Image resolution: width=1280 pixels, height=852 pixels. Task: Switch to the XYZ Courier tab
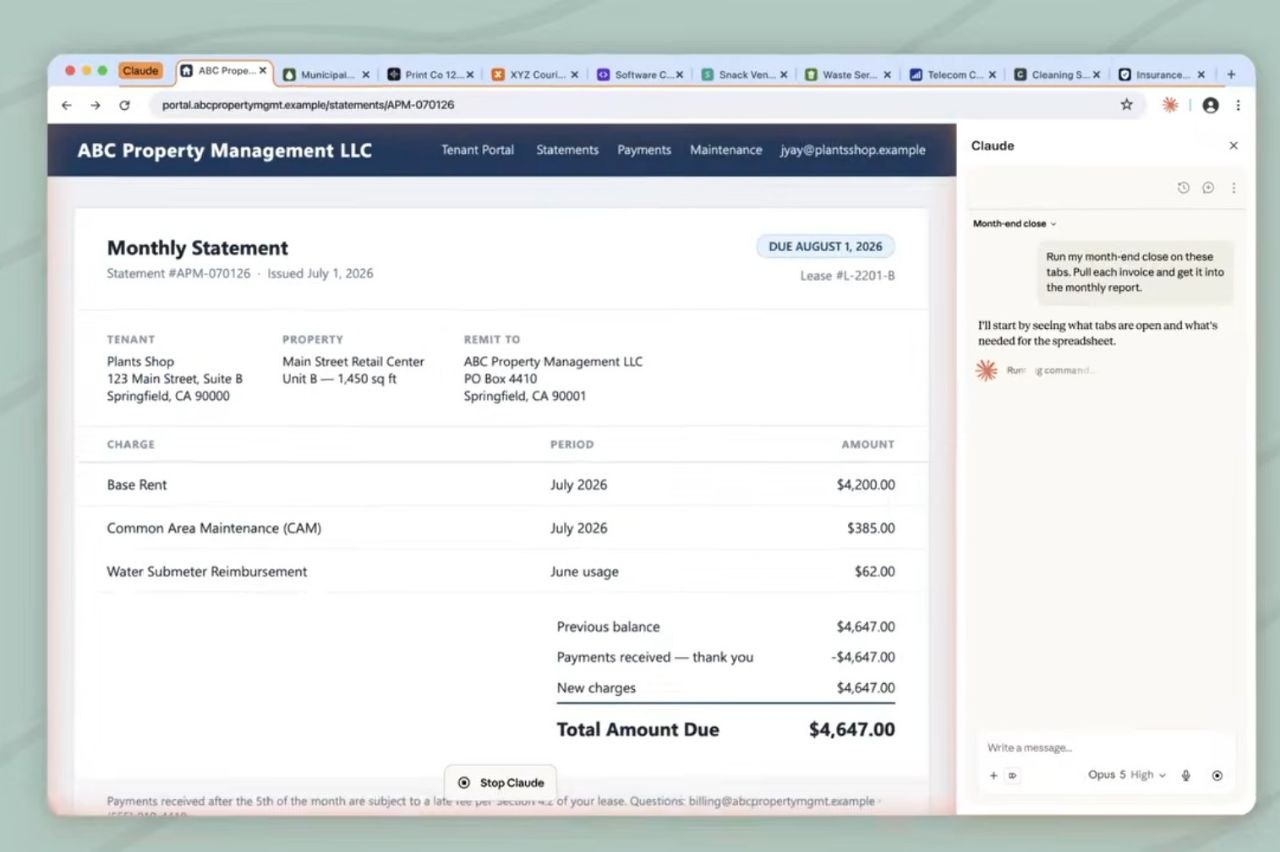(535, 75)
